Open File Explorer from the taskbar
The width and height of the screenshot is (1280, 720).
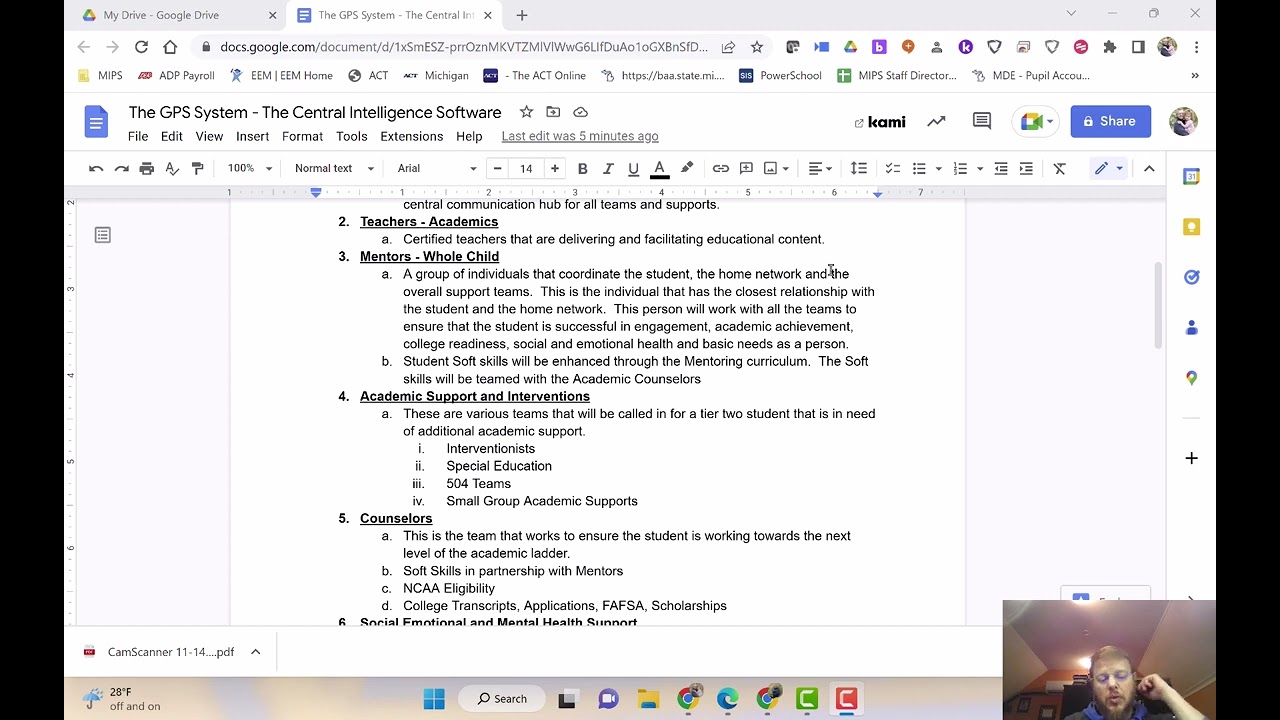coord(648,699)
